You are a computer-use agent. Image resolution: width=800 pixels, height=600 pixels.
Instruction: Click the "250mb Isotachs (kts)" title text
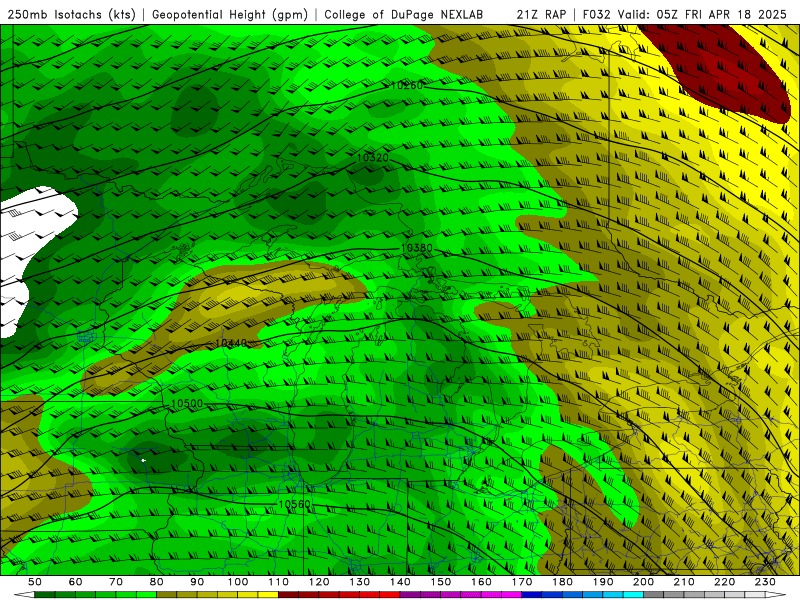(72, 15)
